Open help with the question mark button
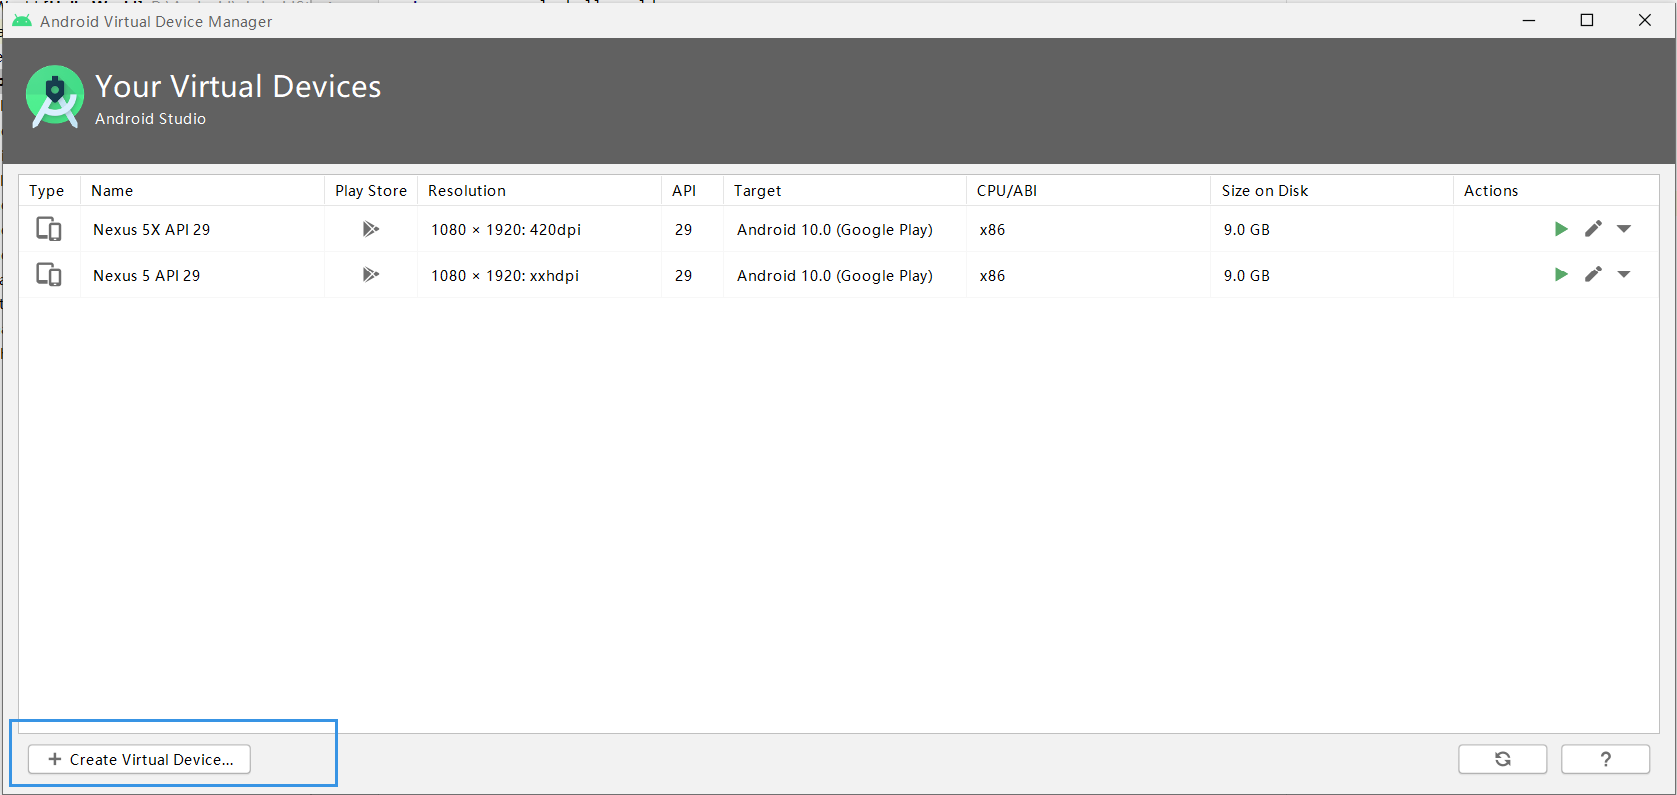Viewport: 1677px width, 795px height. (x=1605, y=759)
